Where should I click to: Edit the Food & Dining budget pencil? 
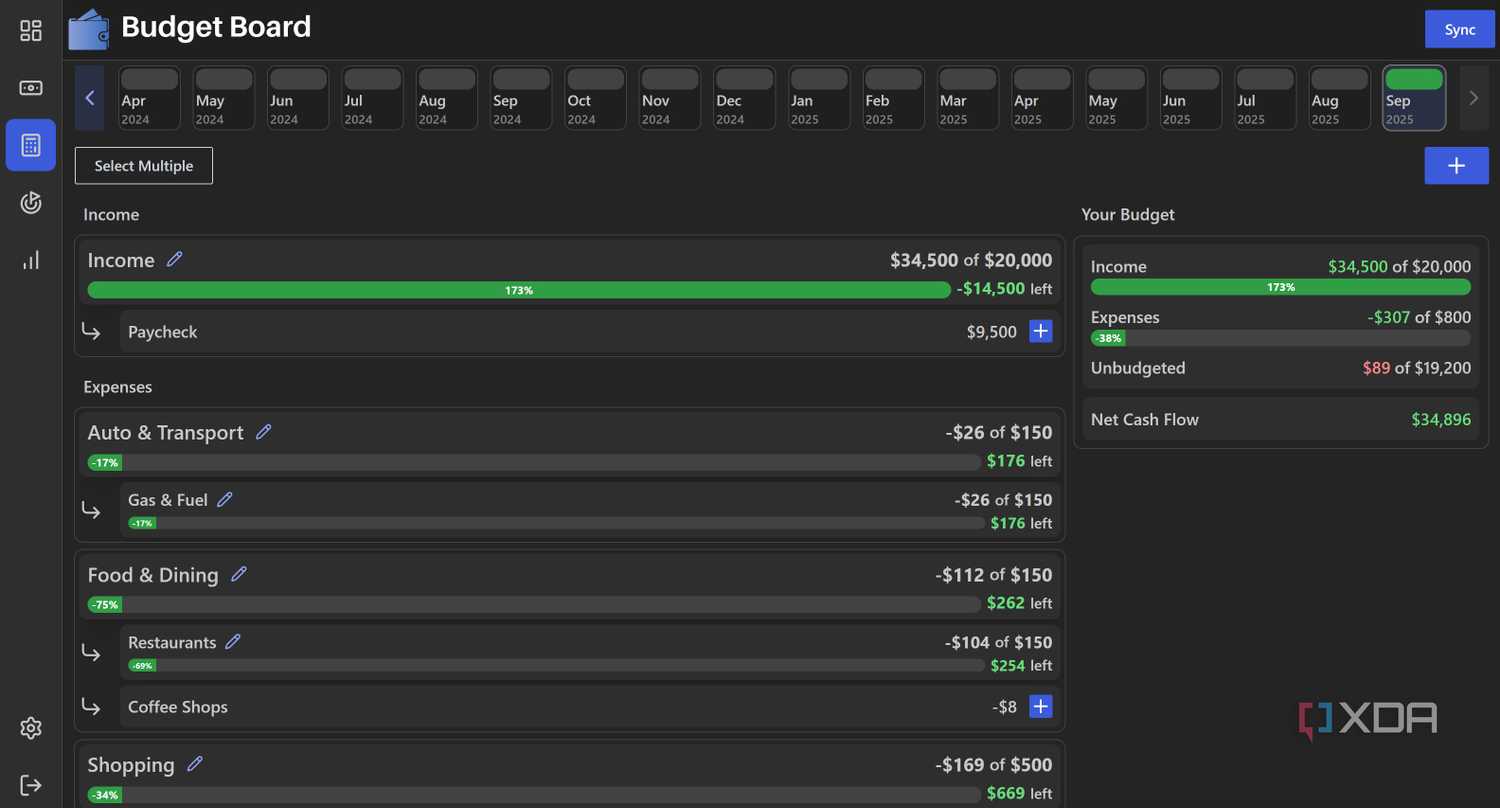coord(238,574)
